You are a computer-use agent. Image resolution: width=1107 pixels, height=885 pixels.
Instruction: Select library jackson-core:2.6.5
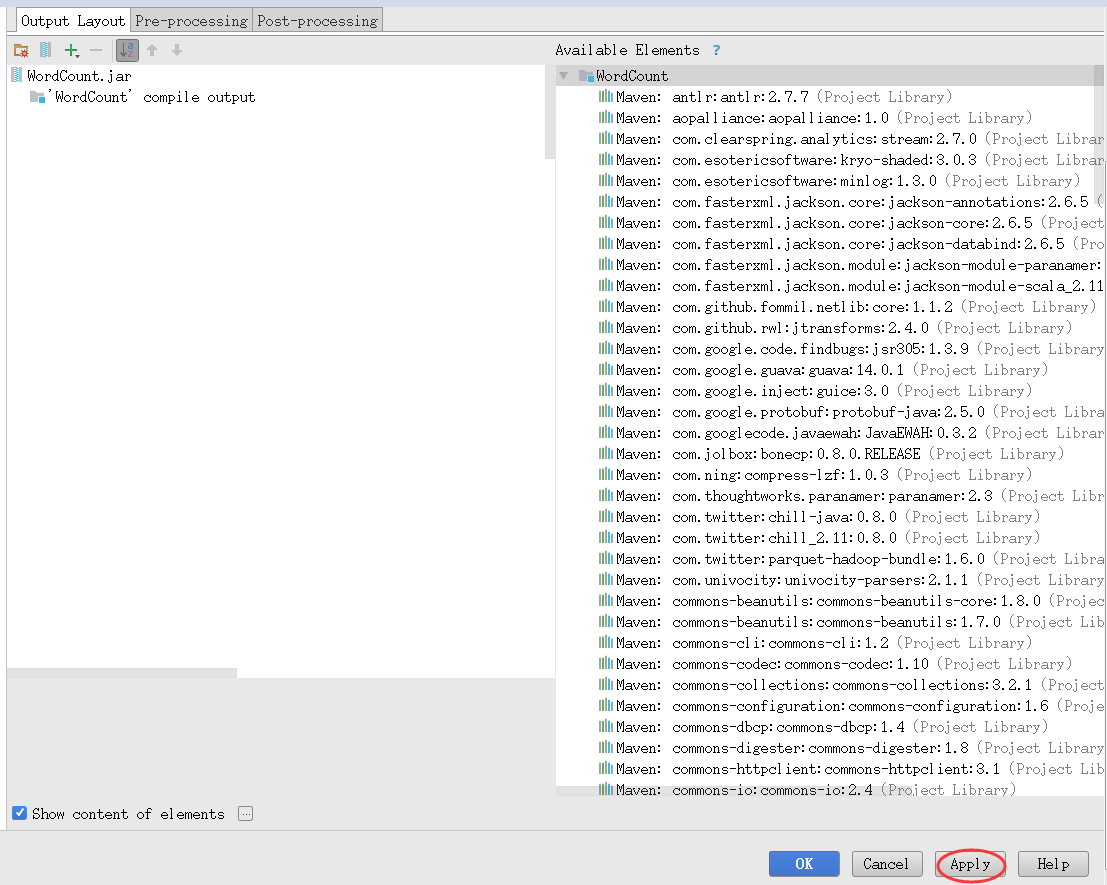click(x=851, y=223)
